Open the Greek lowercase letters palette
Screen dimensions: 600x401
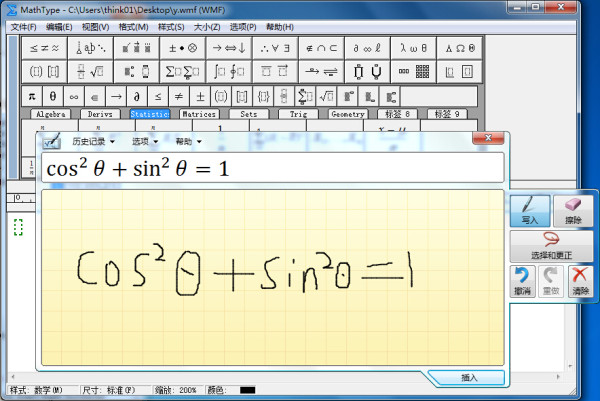[x=413, y=48]
